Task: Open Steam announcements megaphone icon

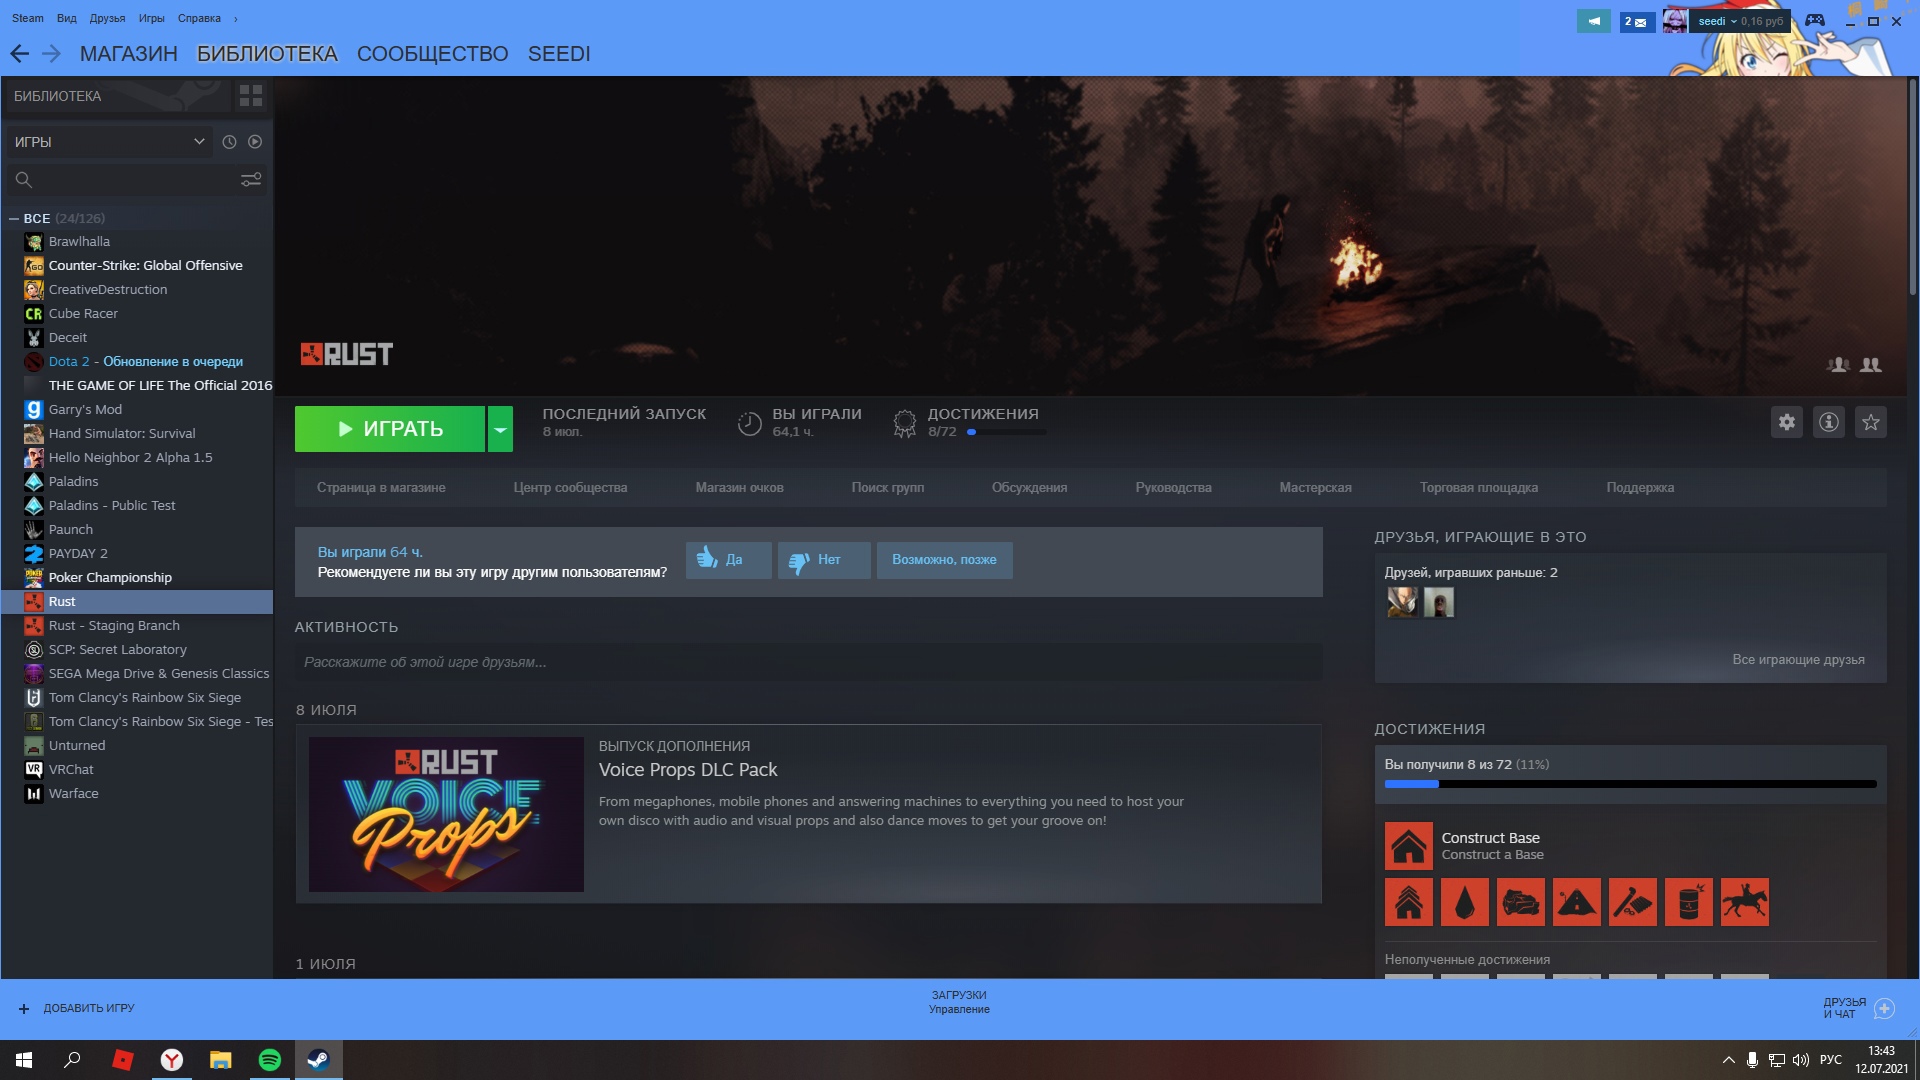Action: [1594, 21]
